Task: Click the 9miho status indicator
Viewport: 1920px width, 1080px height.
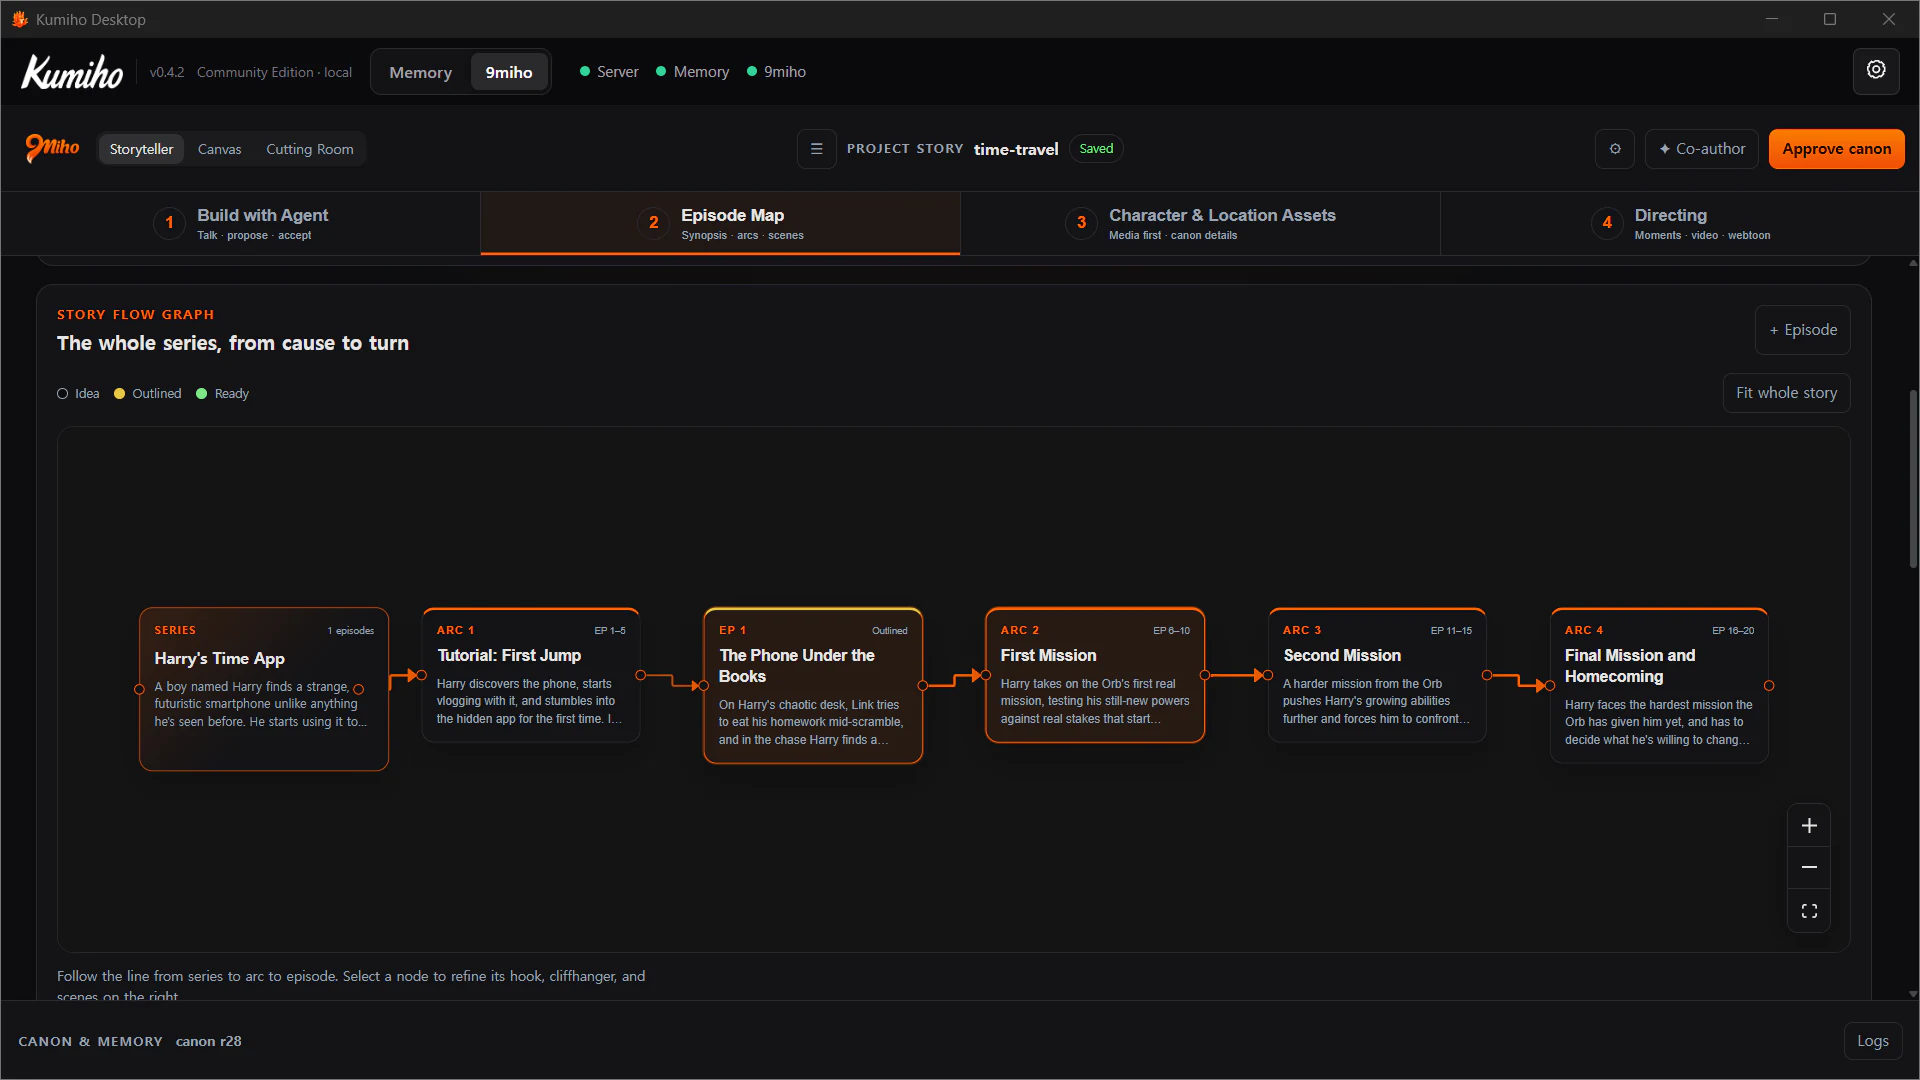Action: tap(776, 72)
